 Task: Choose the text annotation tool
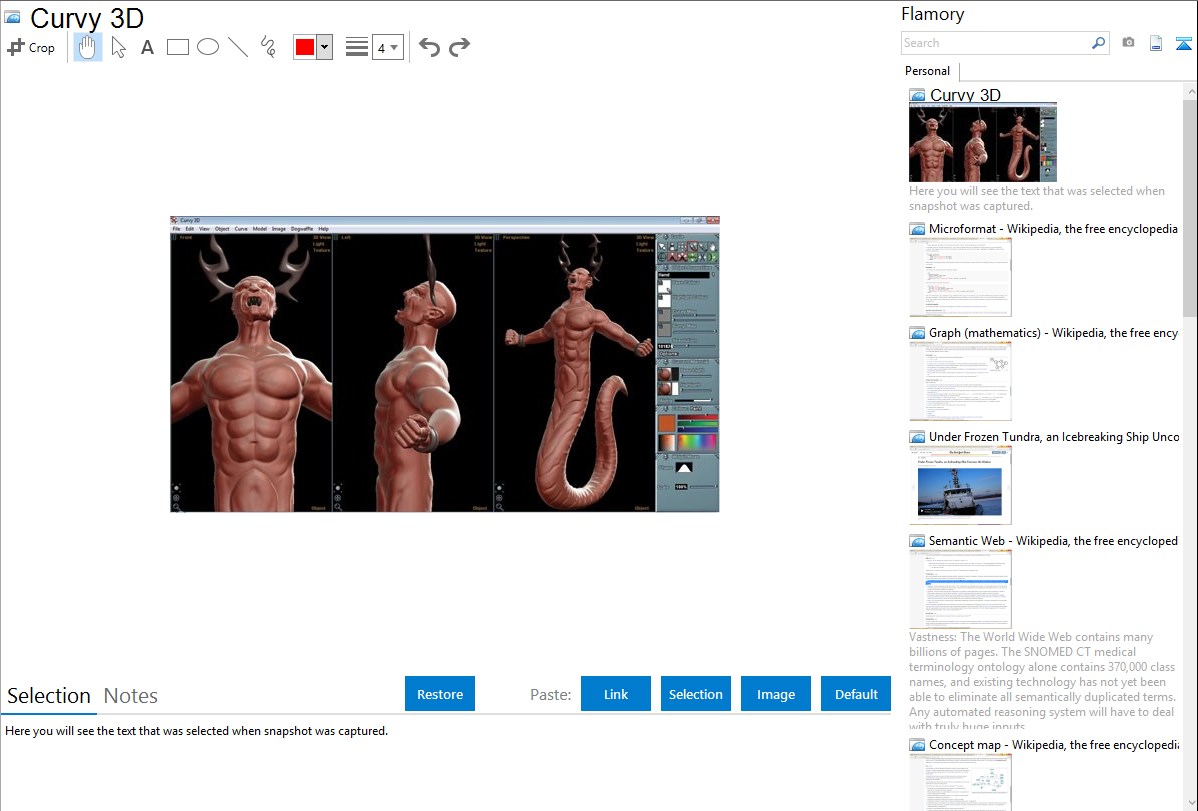(147, 47)
